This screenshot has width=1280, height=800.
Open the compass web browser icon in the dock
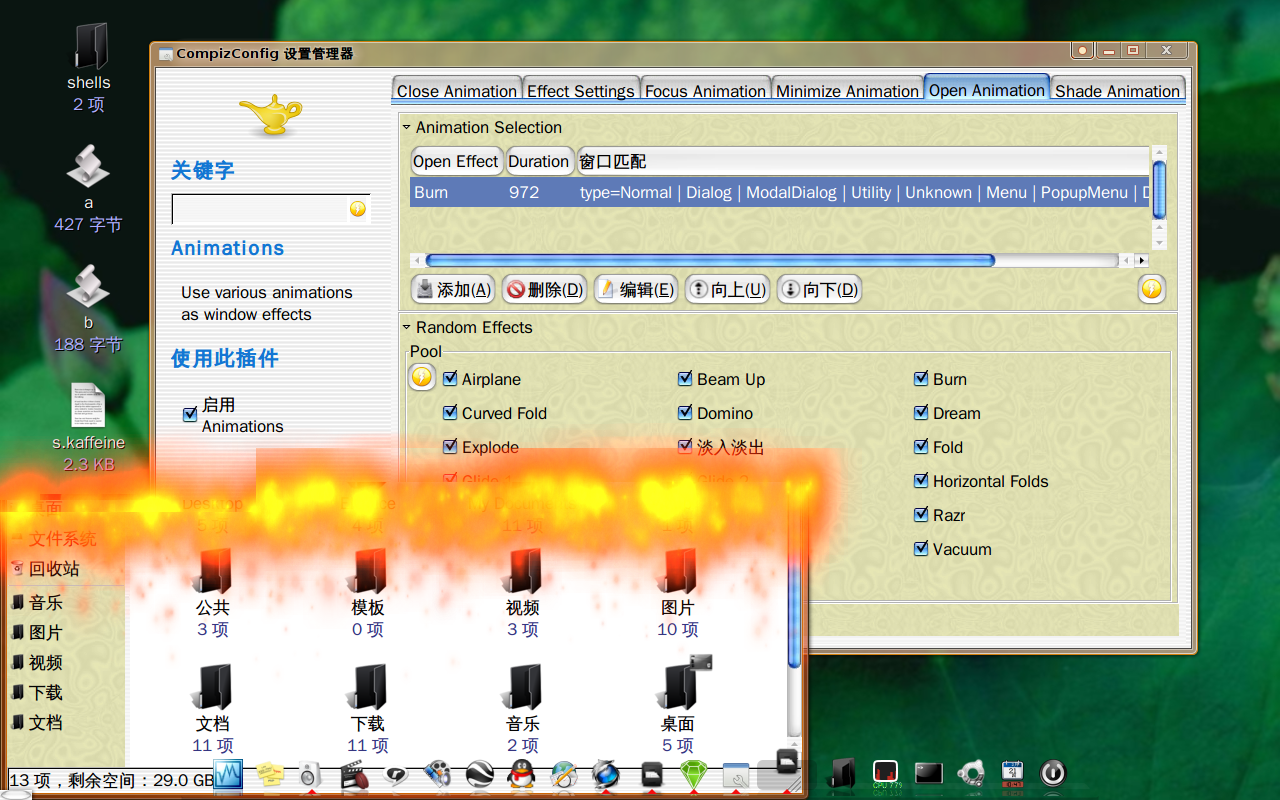coord(564,774)
